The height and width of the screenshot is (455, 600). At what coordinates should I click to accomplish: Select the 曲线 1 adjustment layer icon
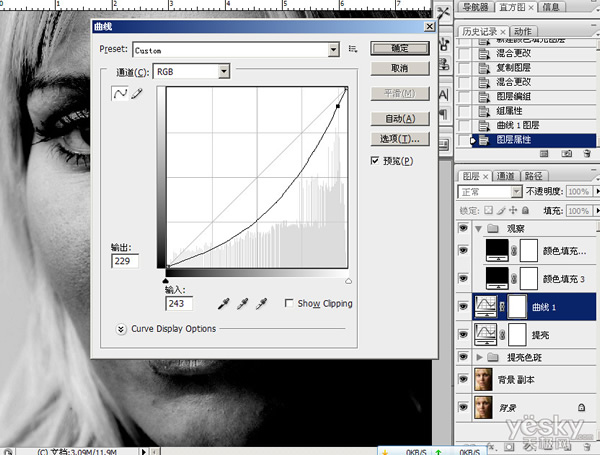tap(486, 307)
